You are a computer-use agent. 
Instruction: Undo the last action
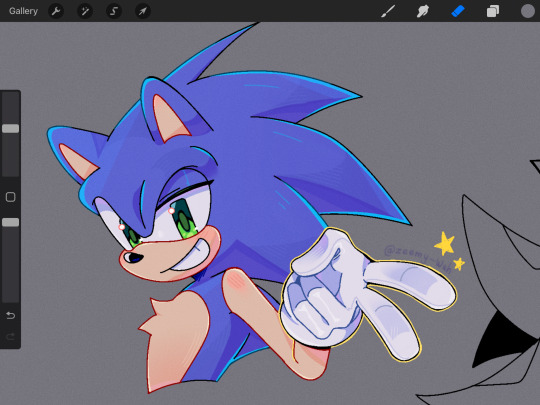click(10, 315)
